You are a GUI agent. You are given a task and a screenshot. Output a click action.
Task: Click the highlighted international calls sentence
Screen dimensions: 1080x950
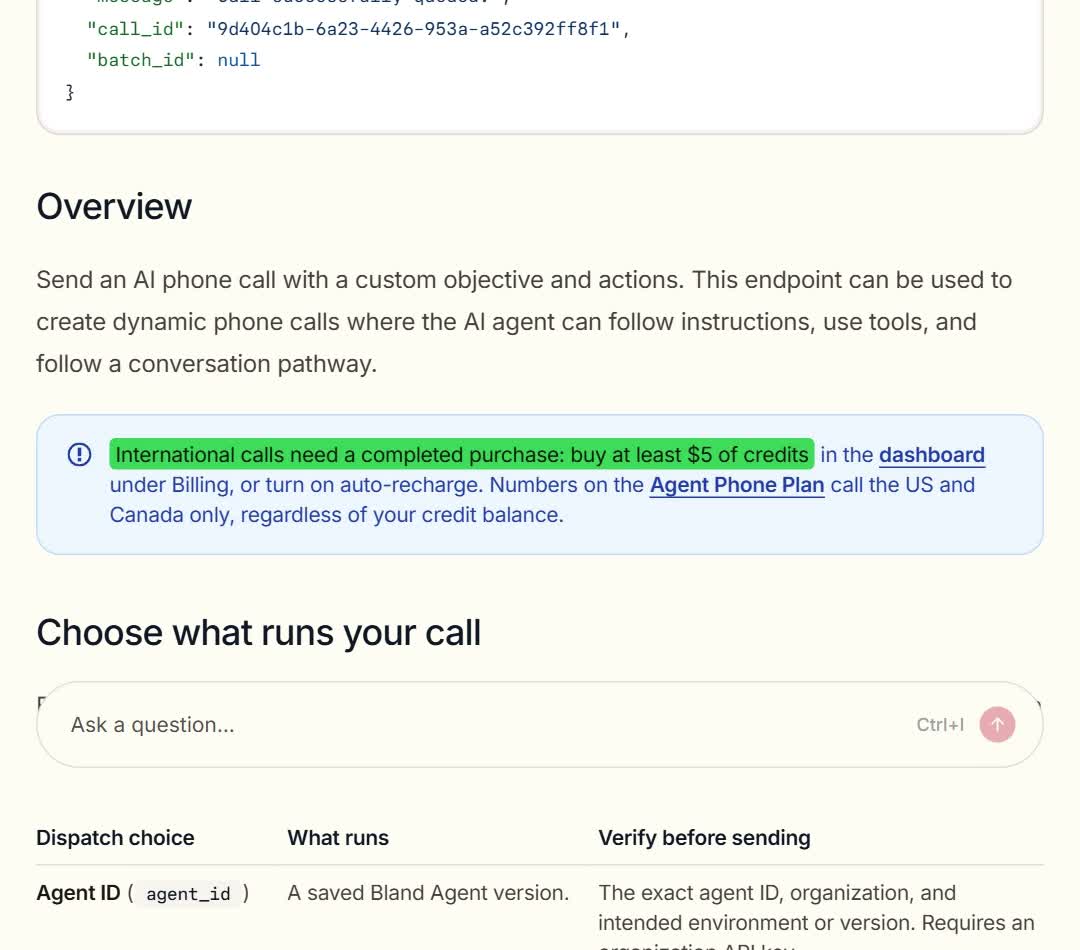pyautogui.click(x=461, y=455)
